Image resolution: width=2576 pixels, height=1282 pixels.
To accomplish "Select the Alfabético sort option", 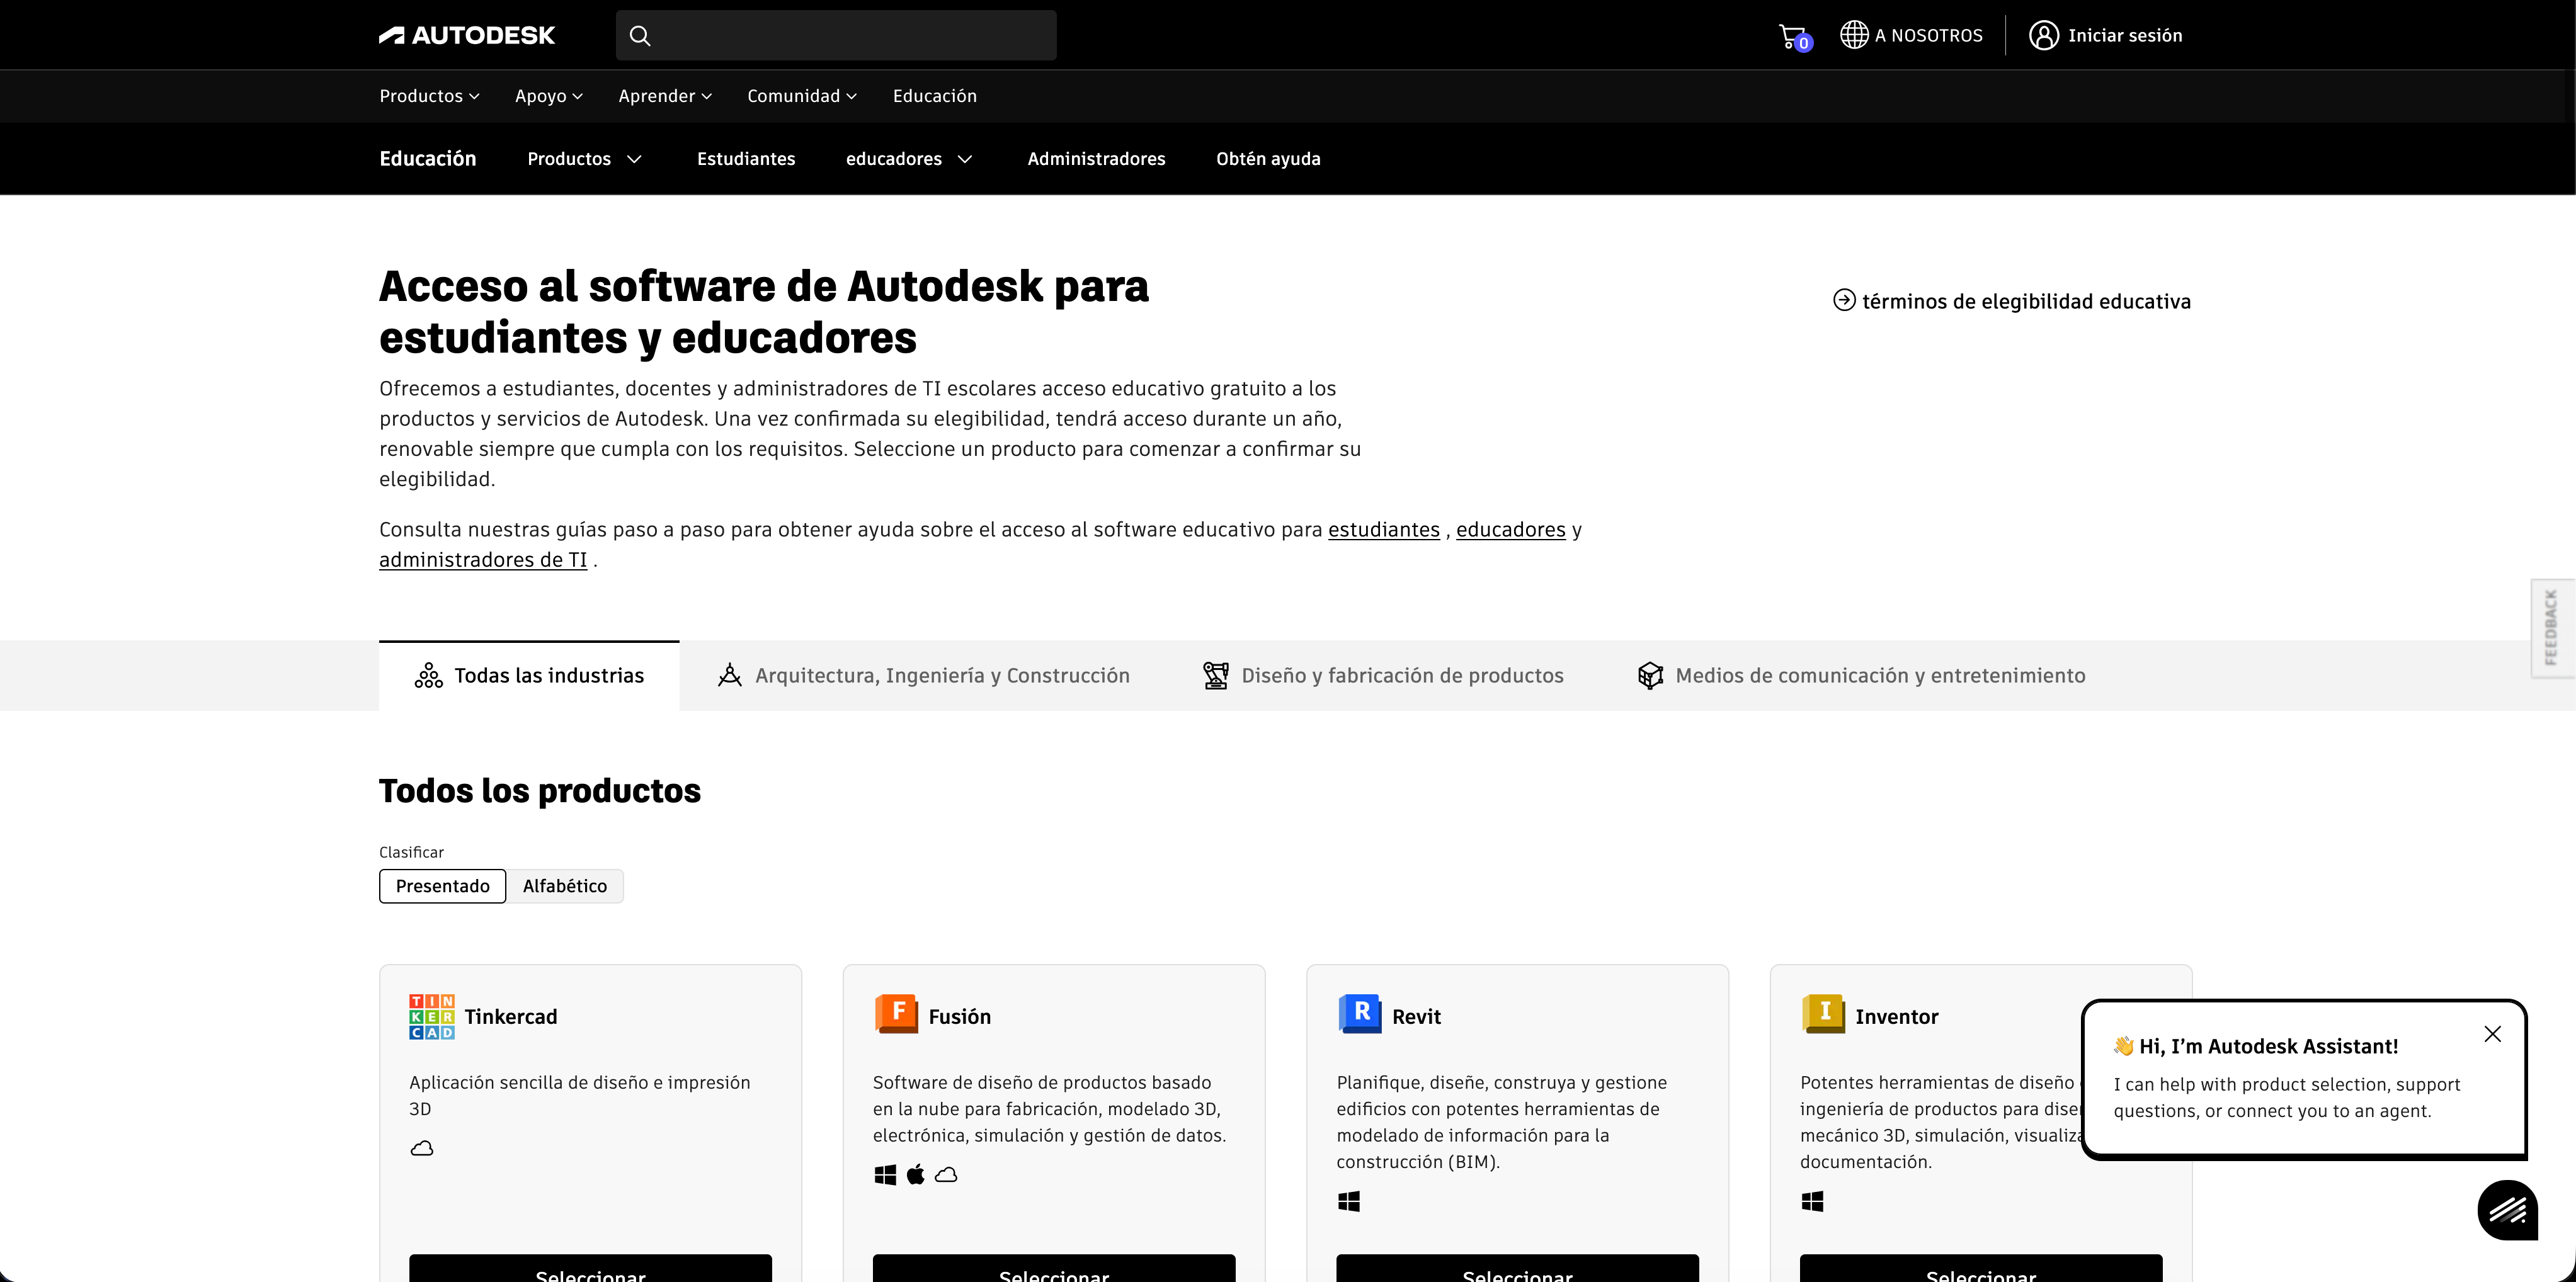I will click(x=565, y=886).
